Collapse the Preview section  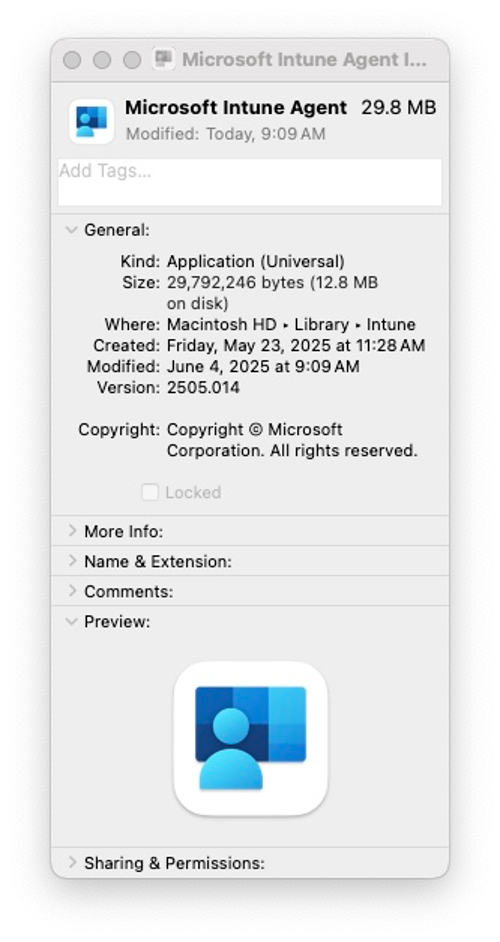(72, 621)
